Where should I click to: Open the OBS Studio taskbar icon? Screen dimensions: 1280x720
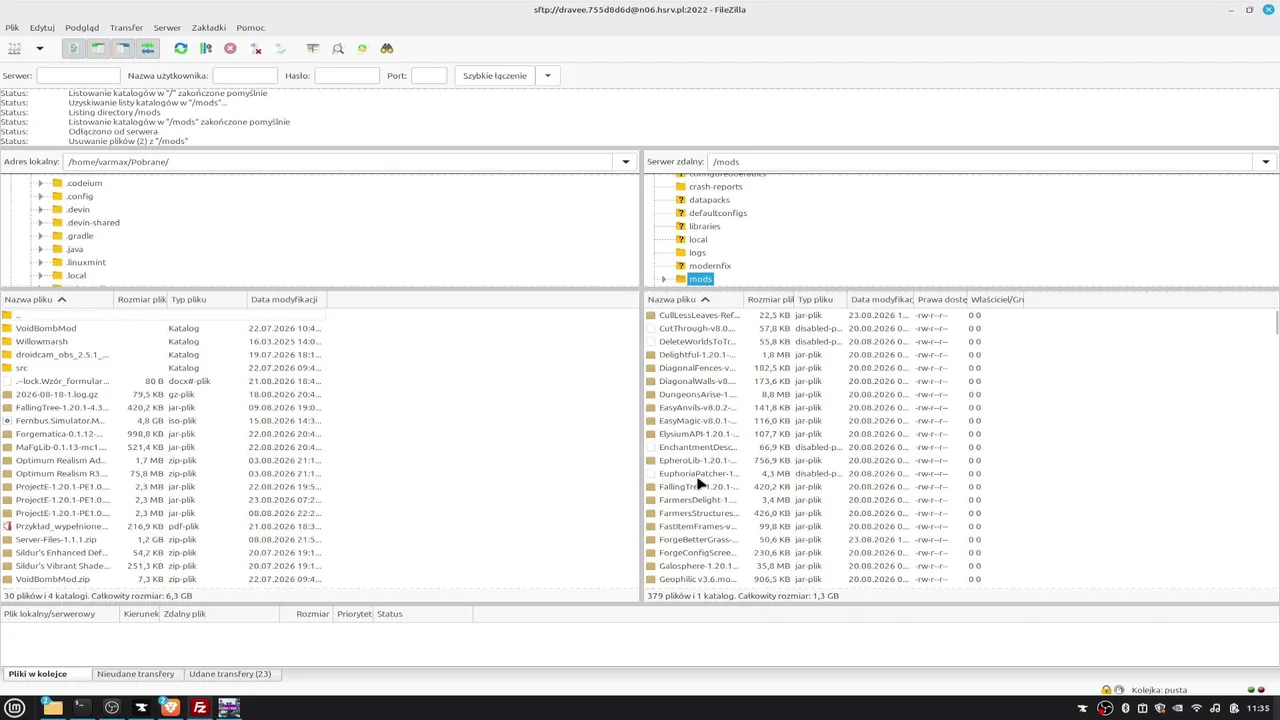tap(112, 708)
